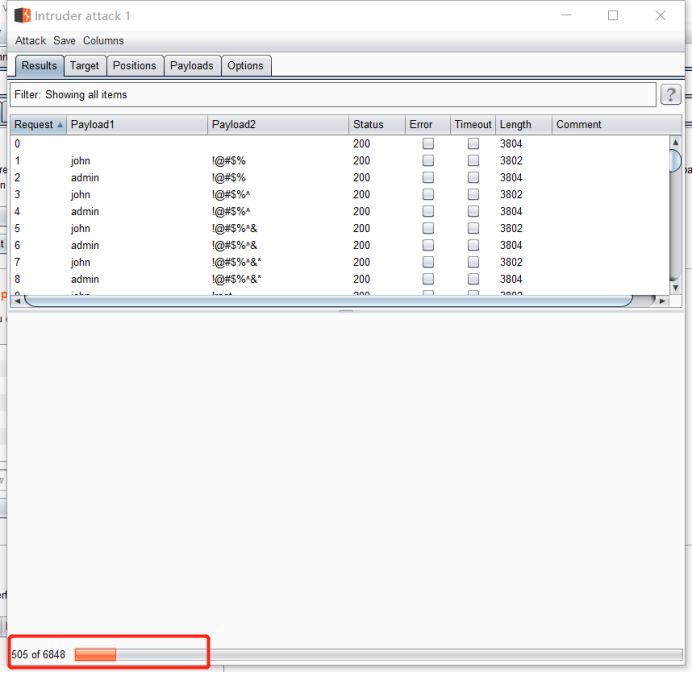Click the vertical scrollbar up arrow
Viewport: 692px width, 673px height.
point(675,142)
